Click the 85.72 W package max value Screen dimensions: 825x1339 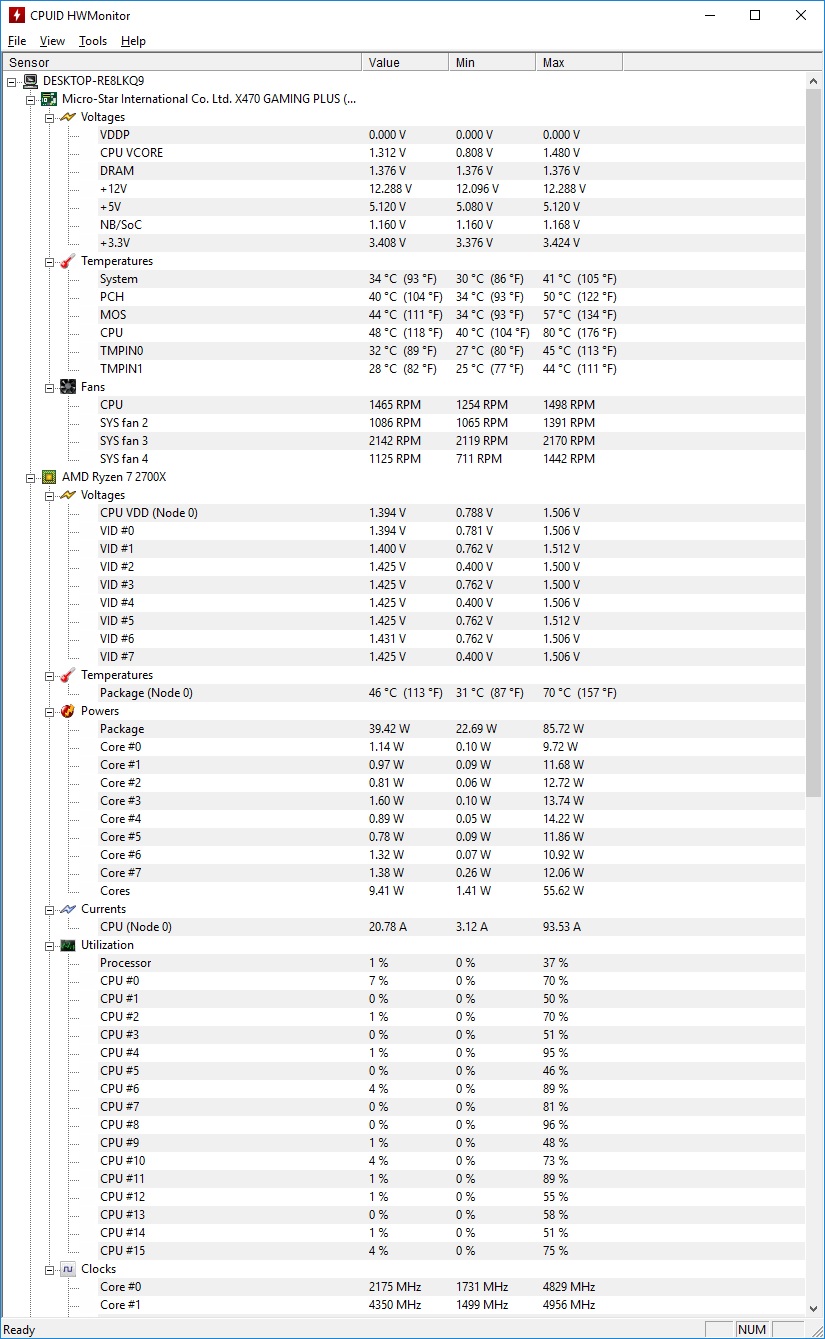click(x=563, y=729)
